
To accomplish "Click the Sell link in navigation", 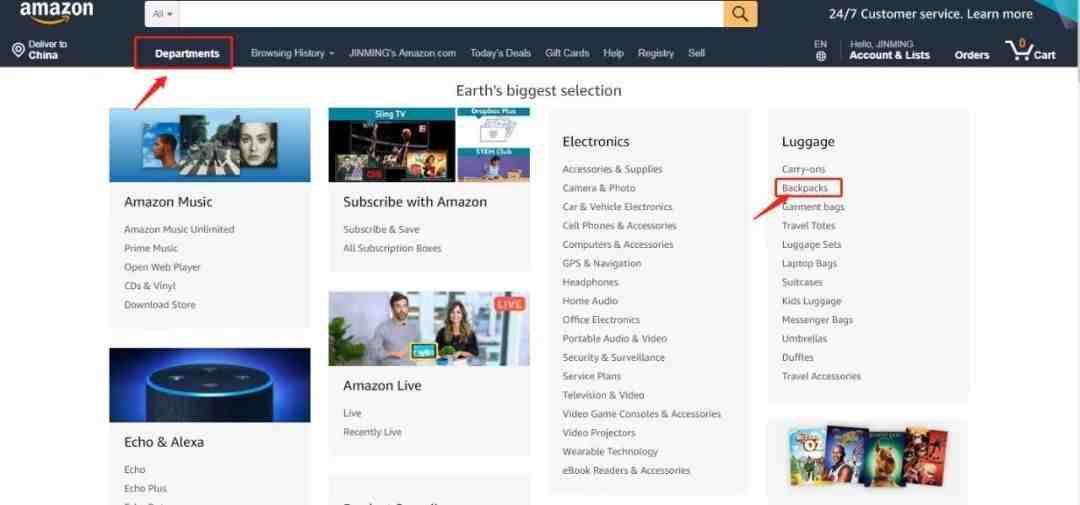I will (x=696, y=53).
